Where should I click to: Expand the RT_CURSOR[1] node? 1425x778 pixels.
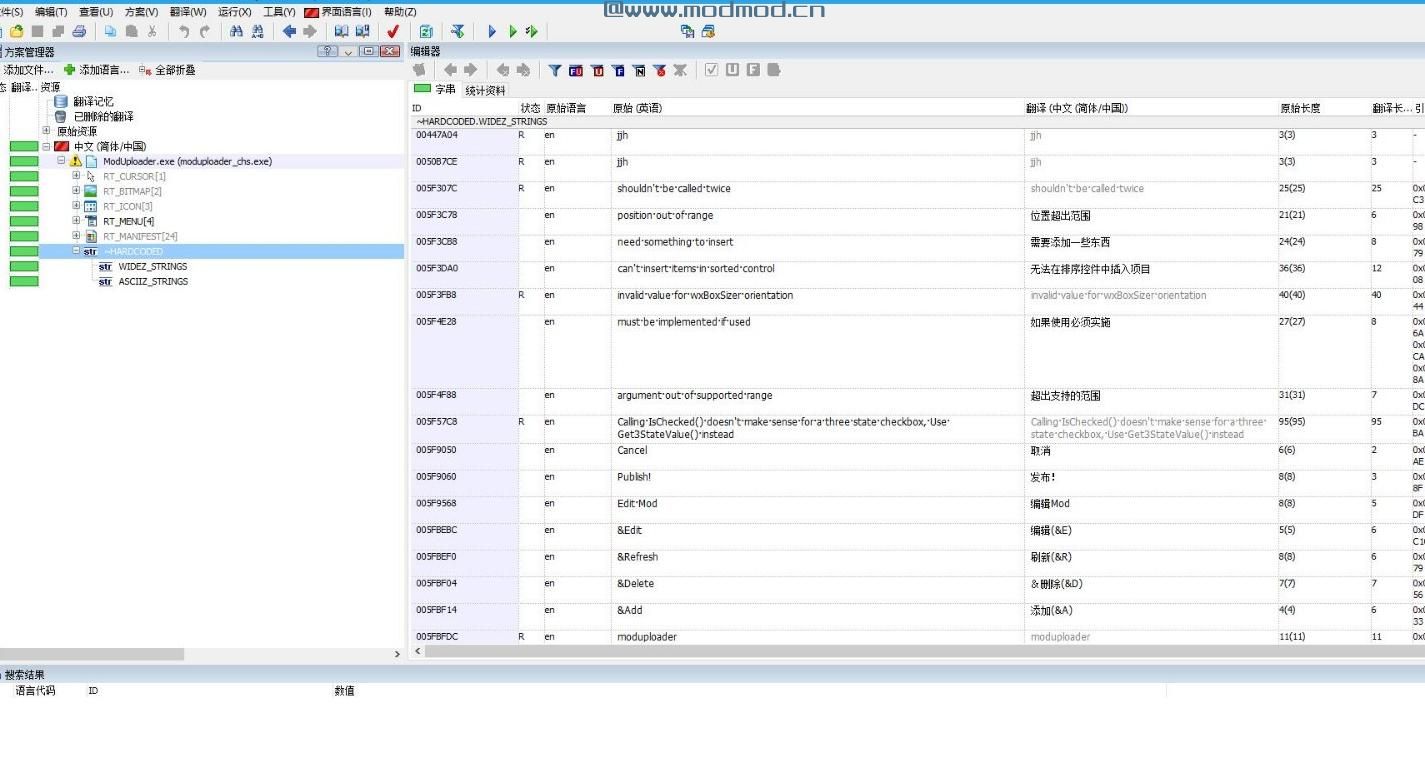pyautogui.click(x=76, y=176)
